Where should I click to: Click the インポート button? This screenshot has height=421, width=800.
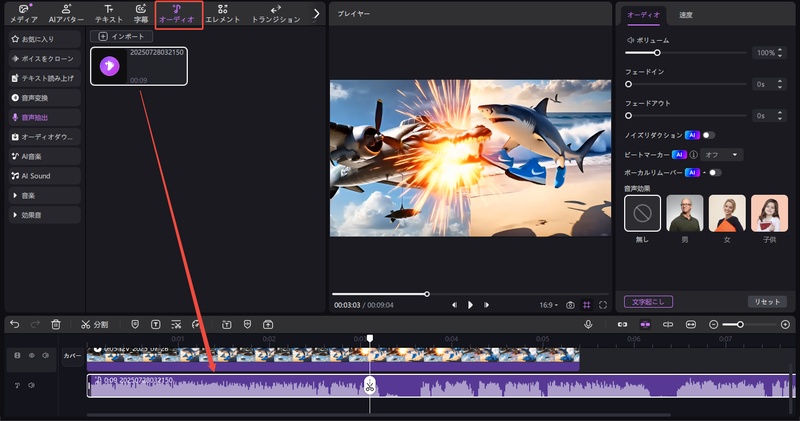pyautogui.click(x=121, y=36)
